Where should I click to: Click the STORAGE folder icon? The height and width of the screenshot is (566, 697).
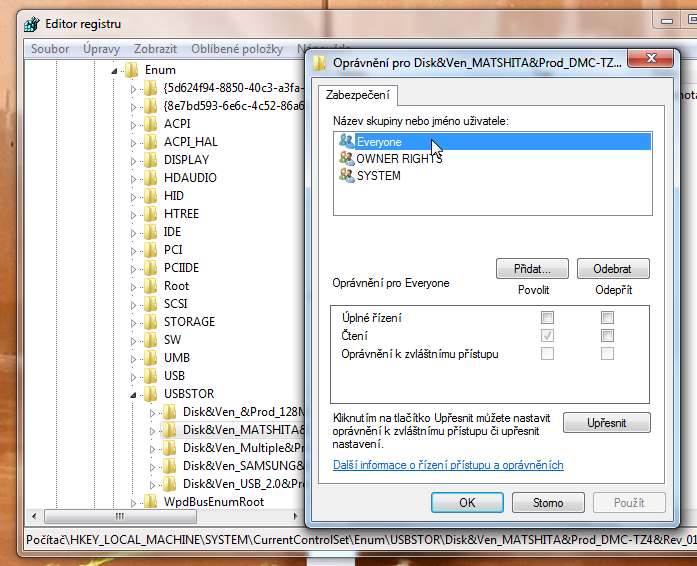(x=151, y=322)
